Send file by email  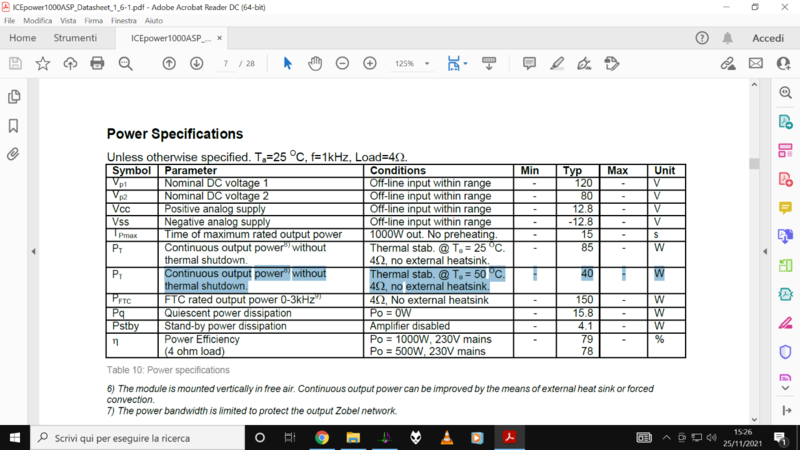pos(756,63)
